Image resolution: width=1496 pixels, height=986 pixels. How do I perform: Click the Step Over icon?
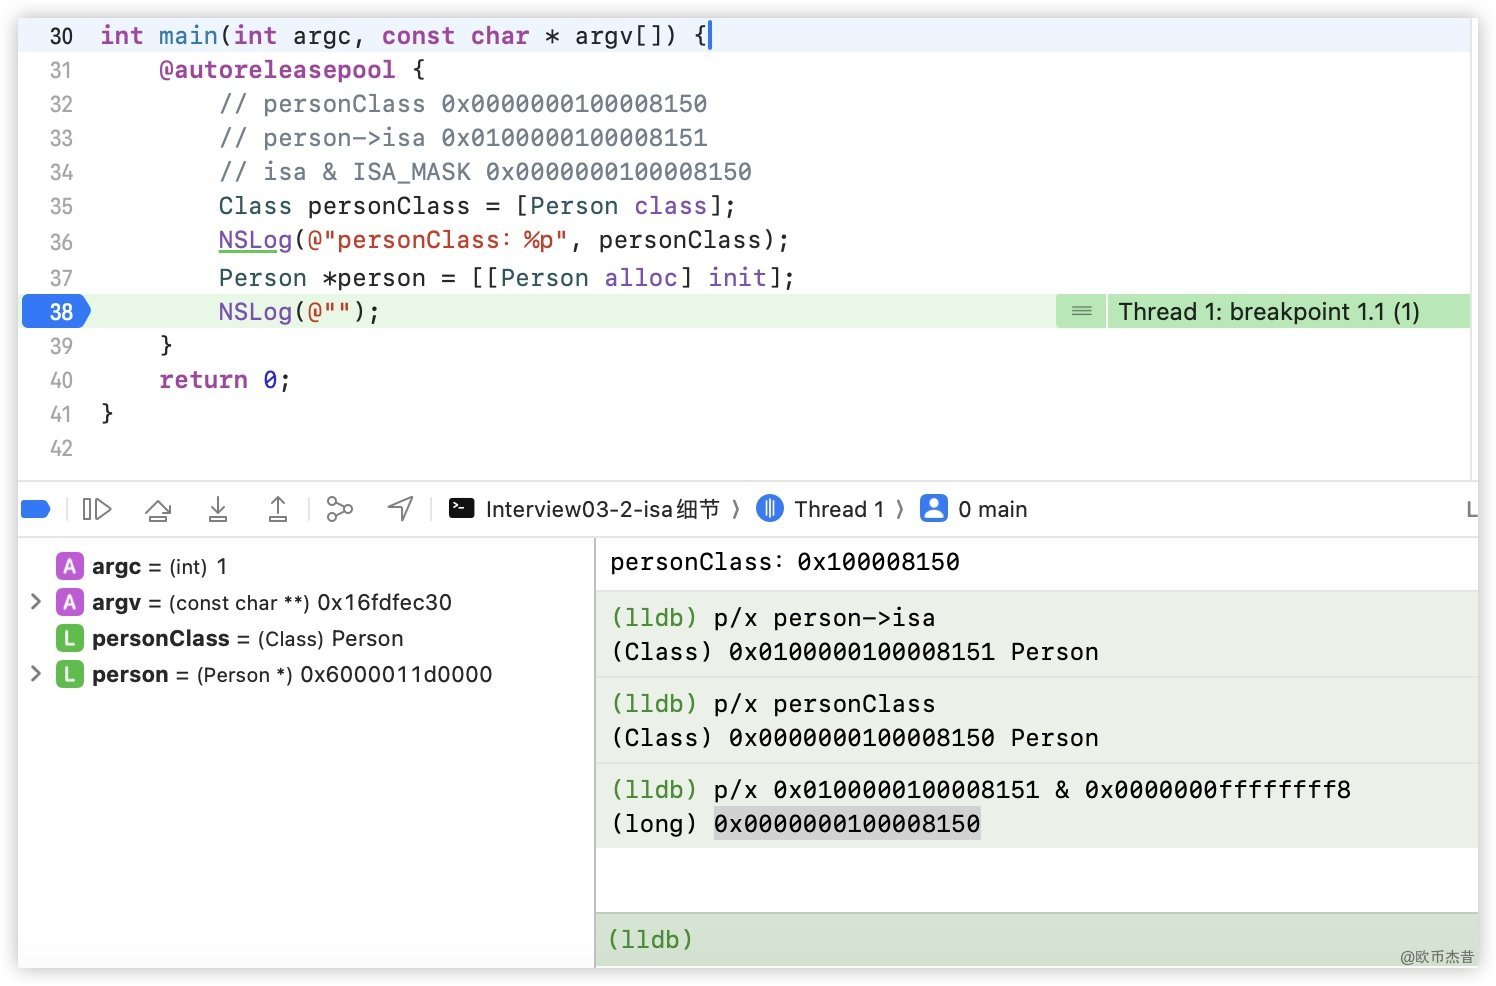(x=157, y=510)
